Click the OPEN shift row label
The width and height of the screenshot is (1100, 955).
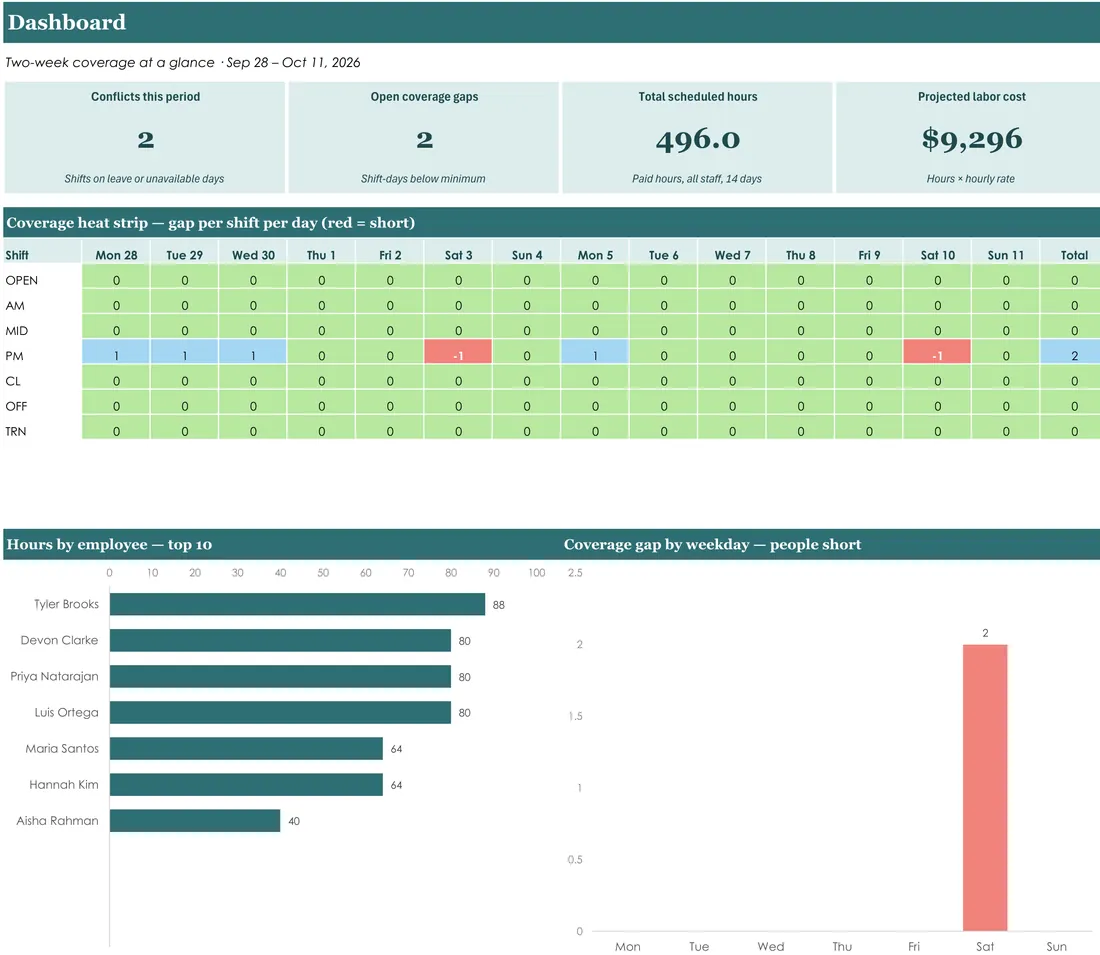(x=22, y=281)
